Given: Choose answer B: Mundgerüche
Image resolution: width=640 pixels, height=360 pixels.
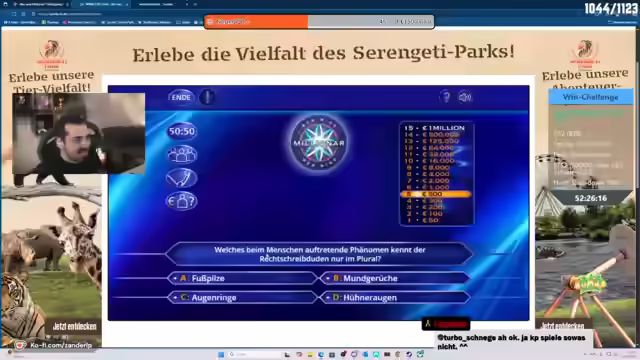Looking at the screenshot, I should [x=395, y=278].
